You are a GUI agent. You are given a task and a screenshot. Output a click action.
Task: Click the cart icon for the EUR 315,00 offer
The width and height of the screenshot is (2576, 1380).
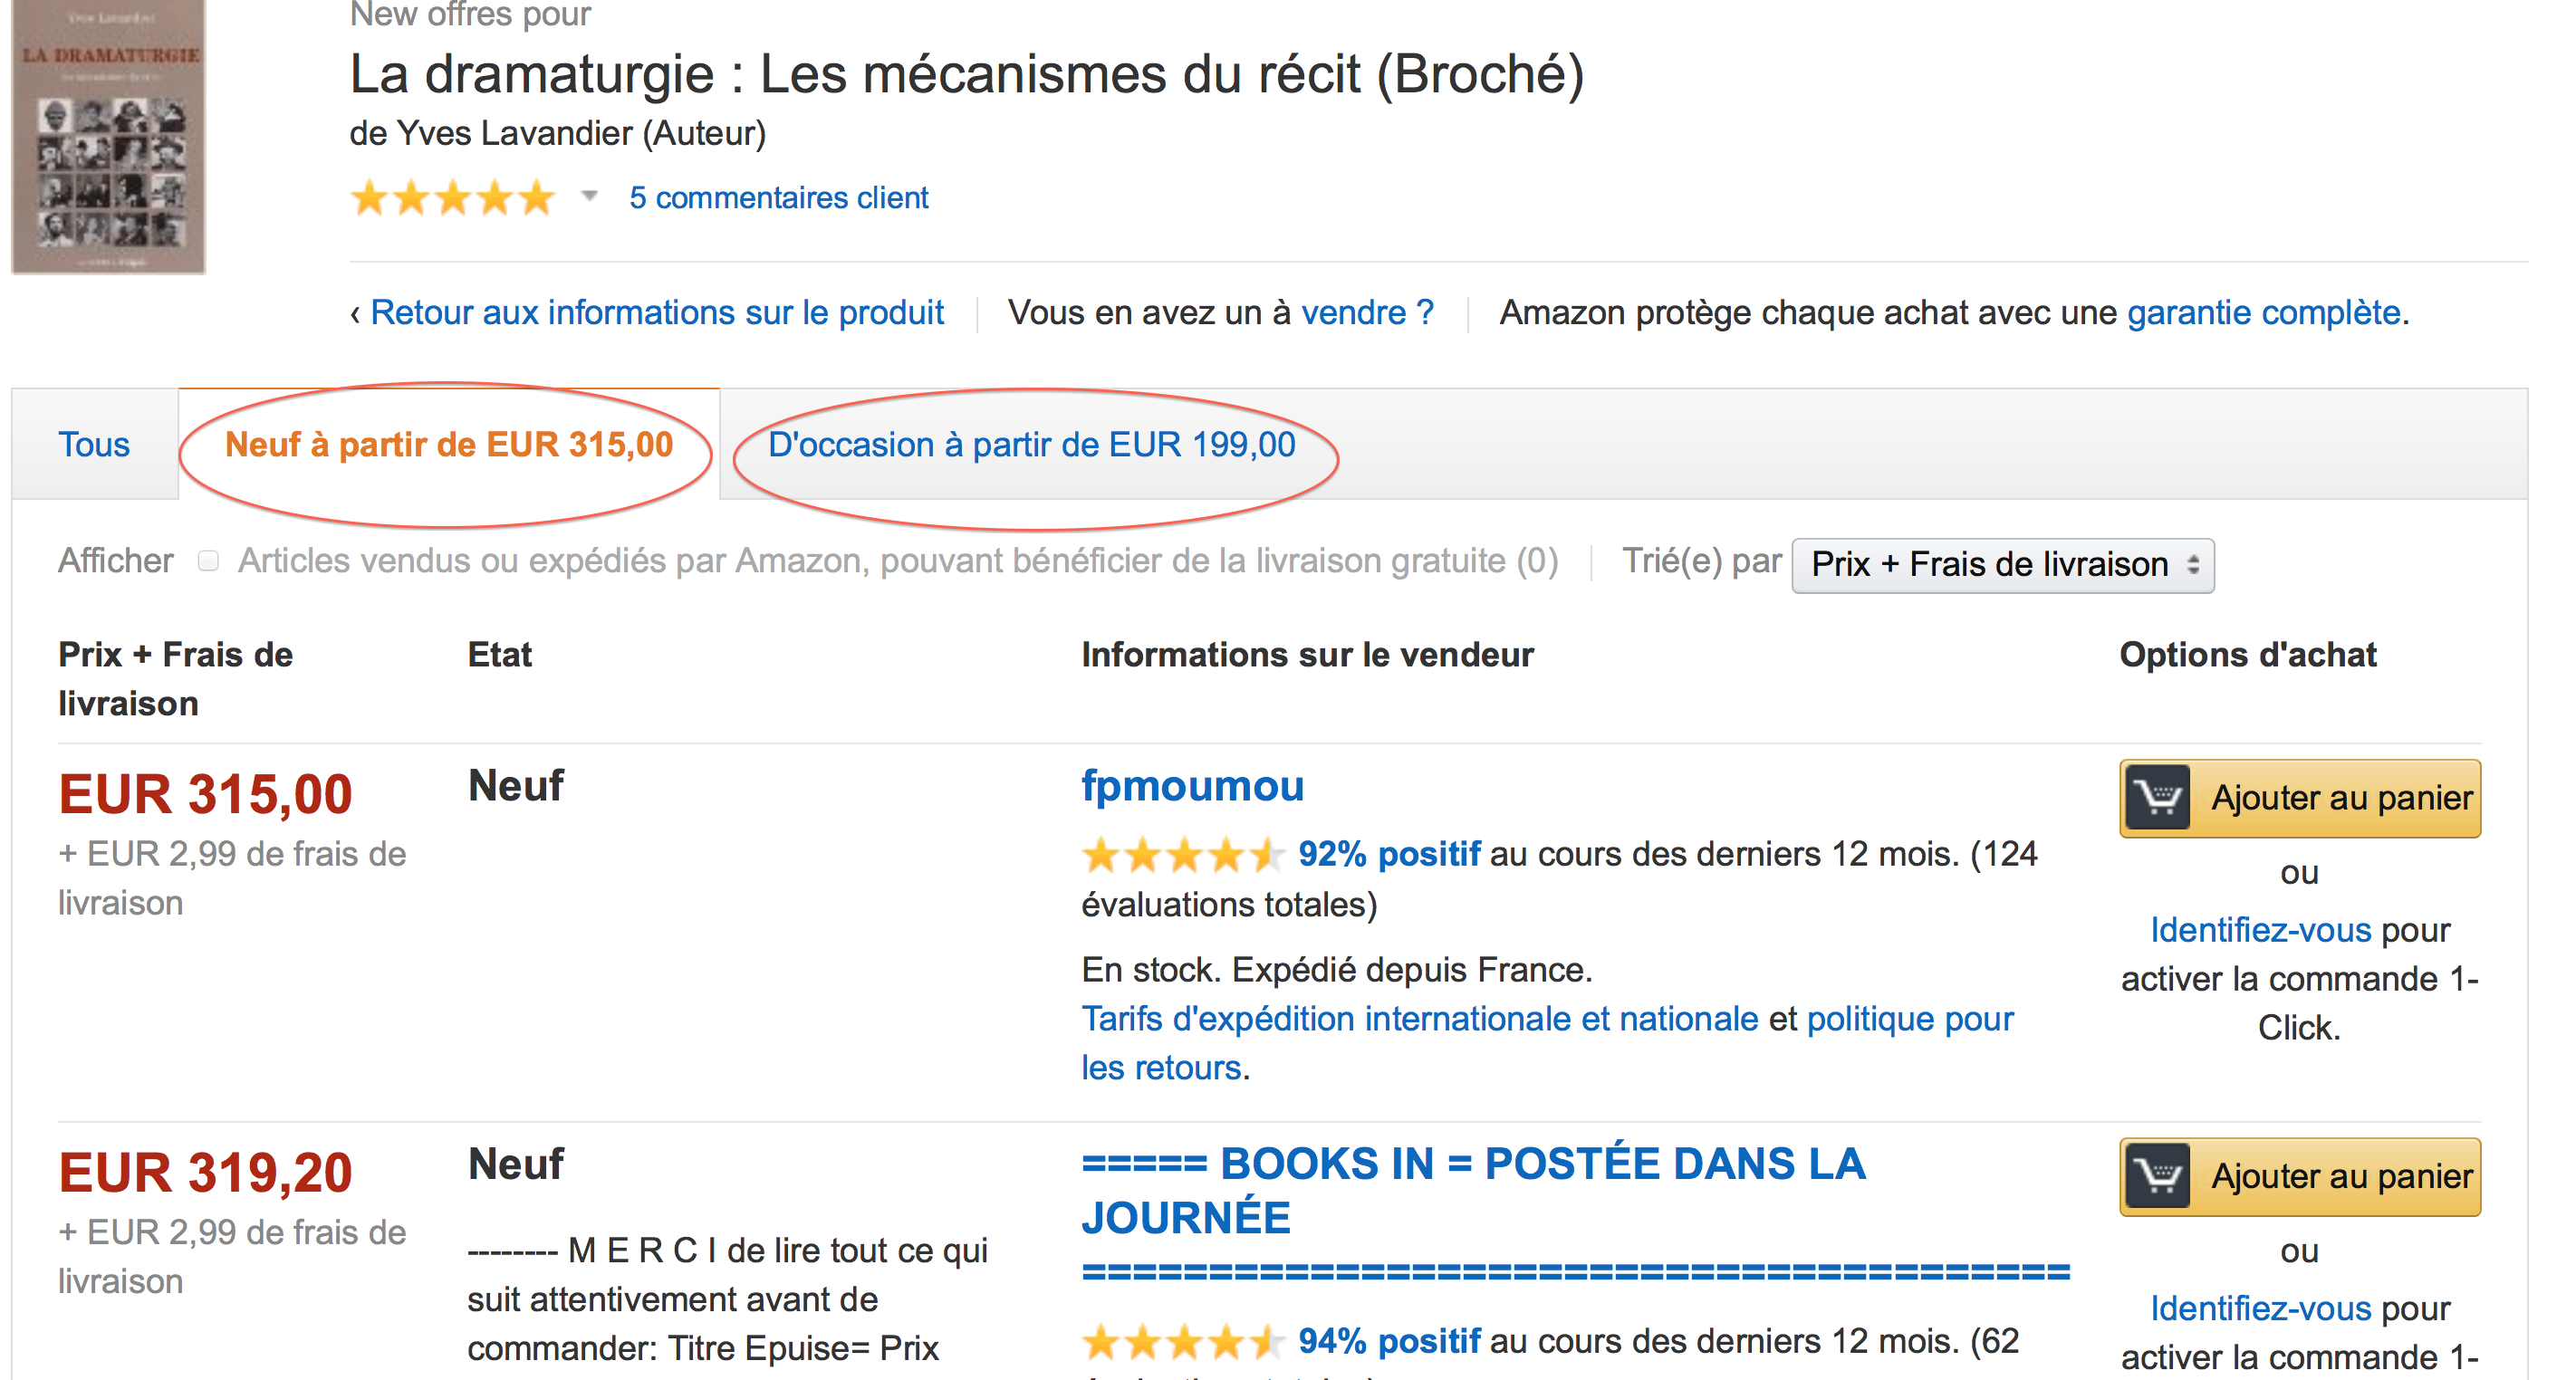pyautogui.click(x=2158, y=798)
